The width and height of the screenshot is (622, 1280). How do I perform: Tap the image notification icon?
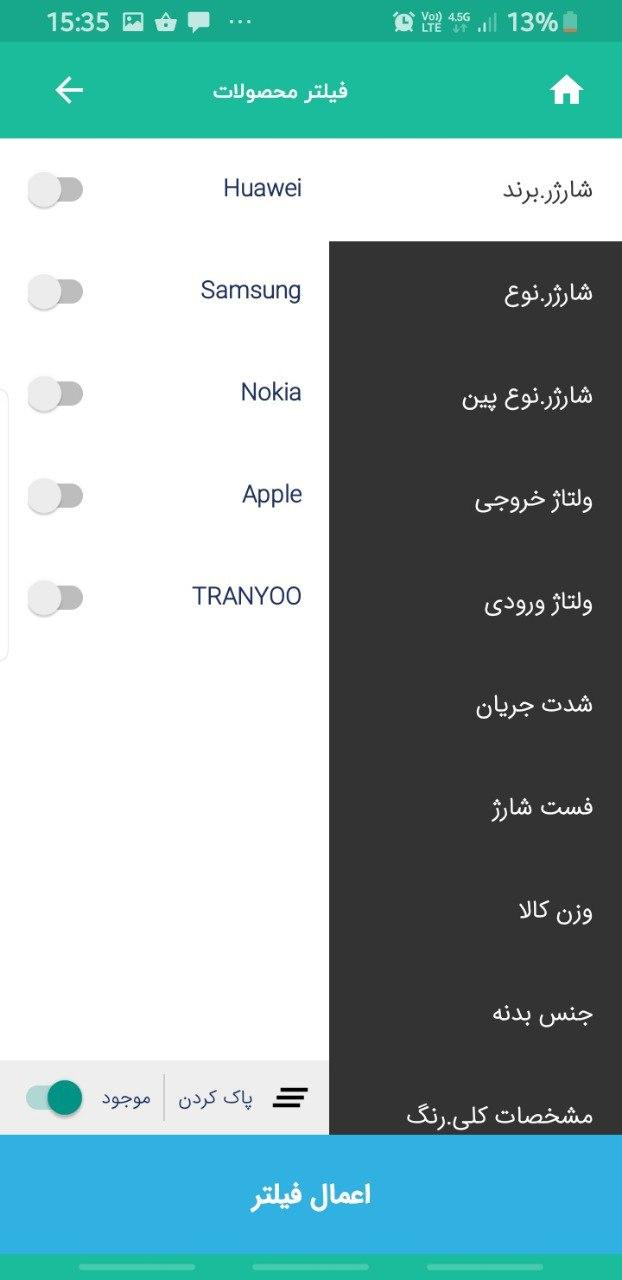click(133, 21)
